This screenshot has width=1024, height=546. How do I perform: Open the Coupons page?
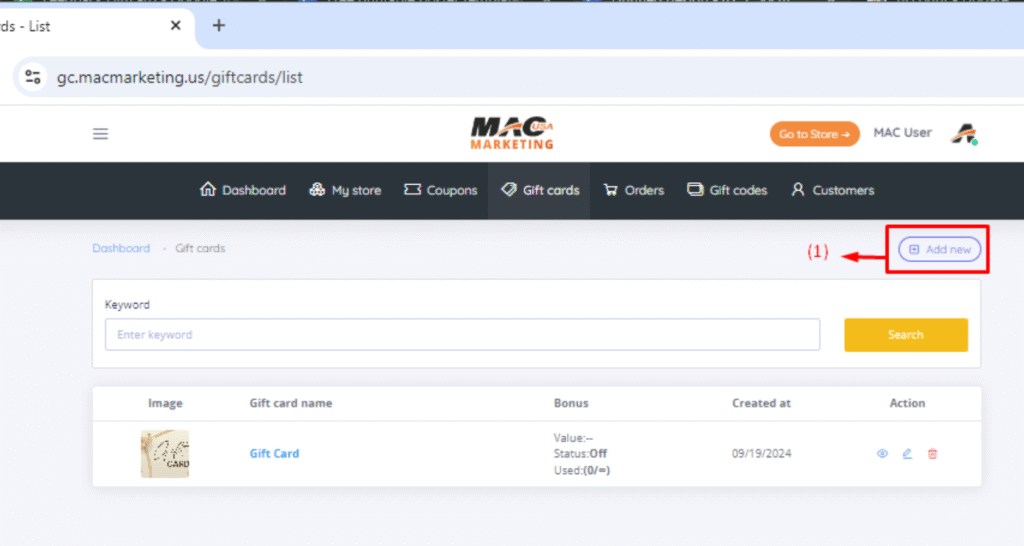pyautogui.click(x=440, y=190)
